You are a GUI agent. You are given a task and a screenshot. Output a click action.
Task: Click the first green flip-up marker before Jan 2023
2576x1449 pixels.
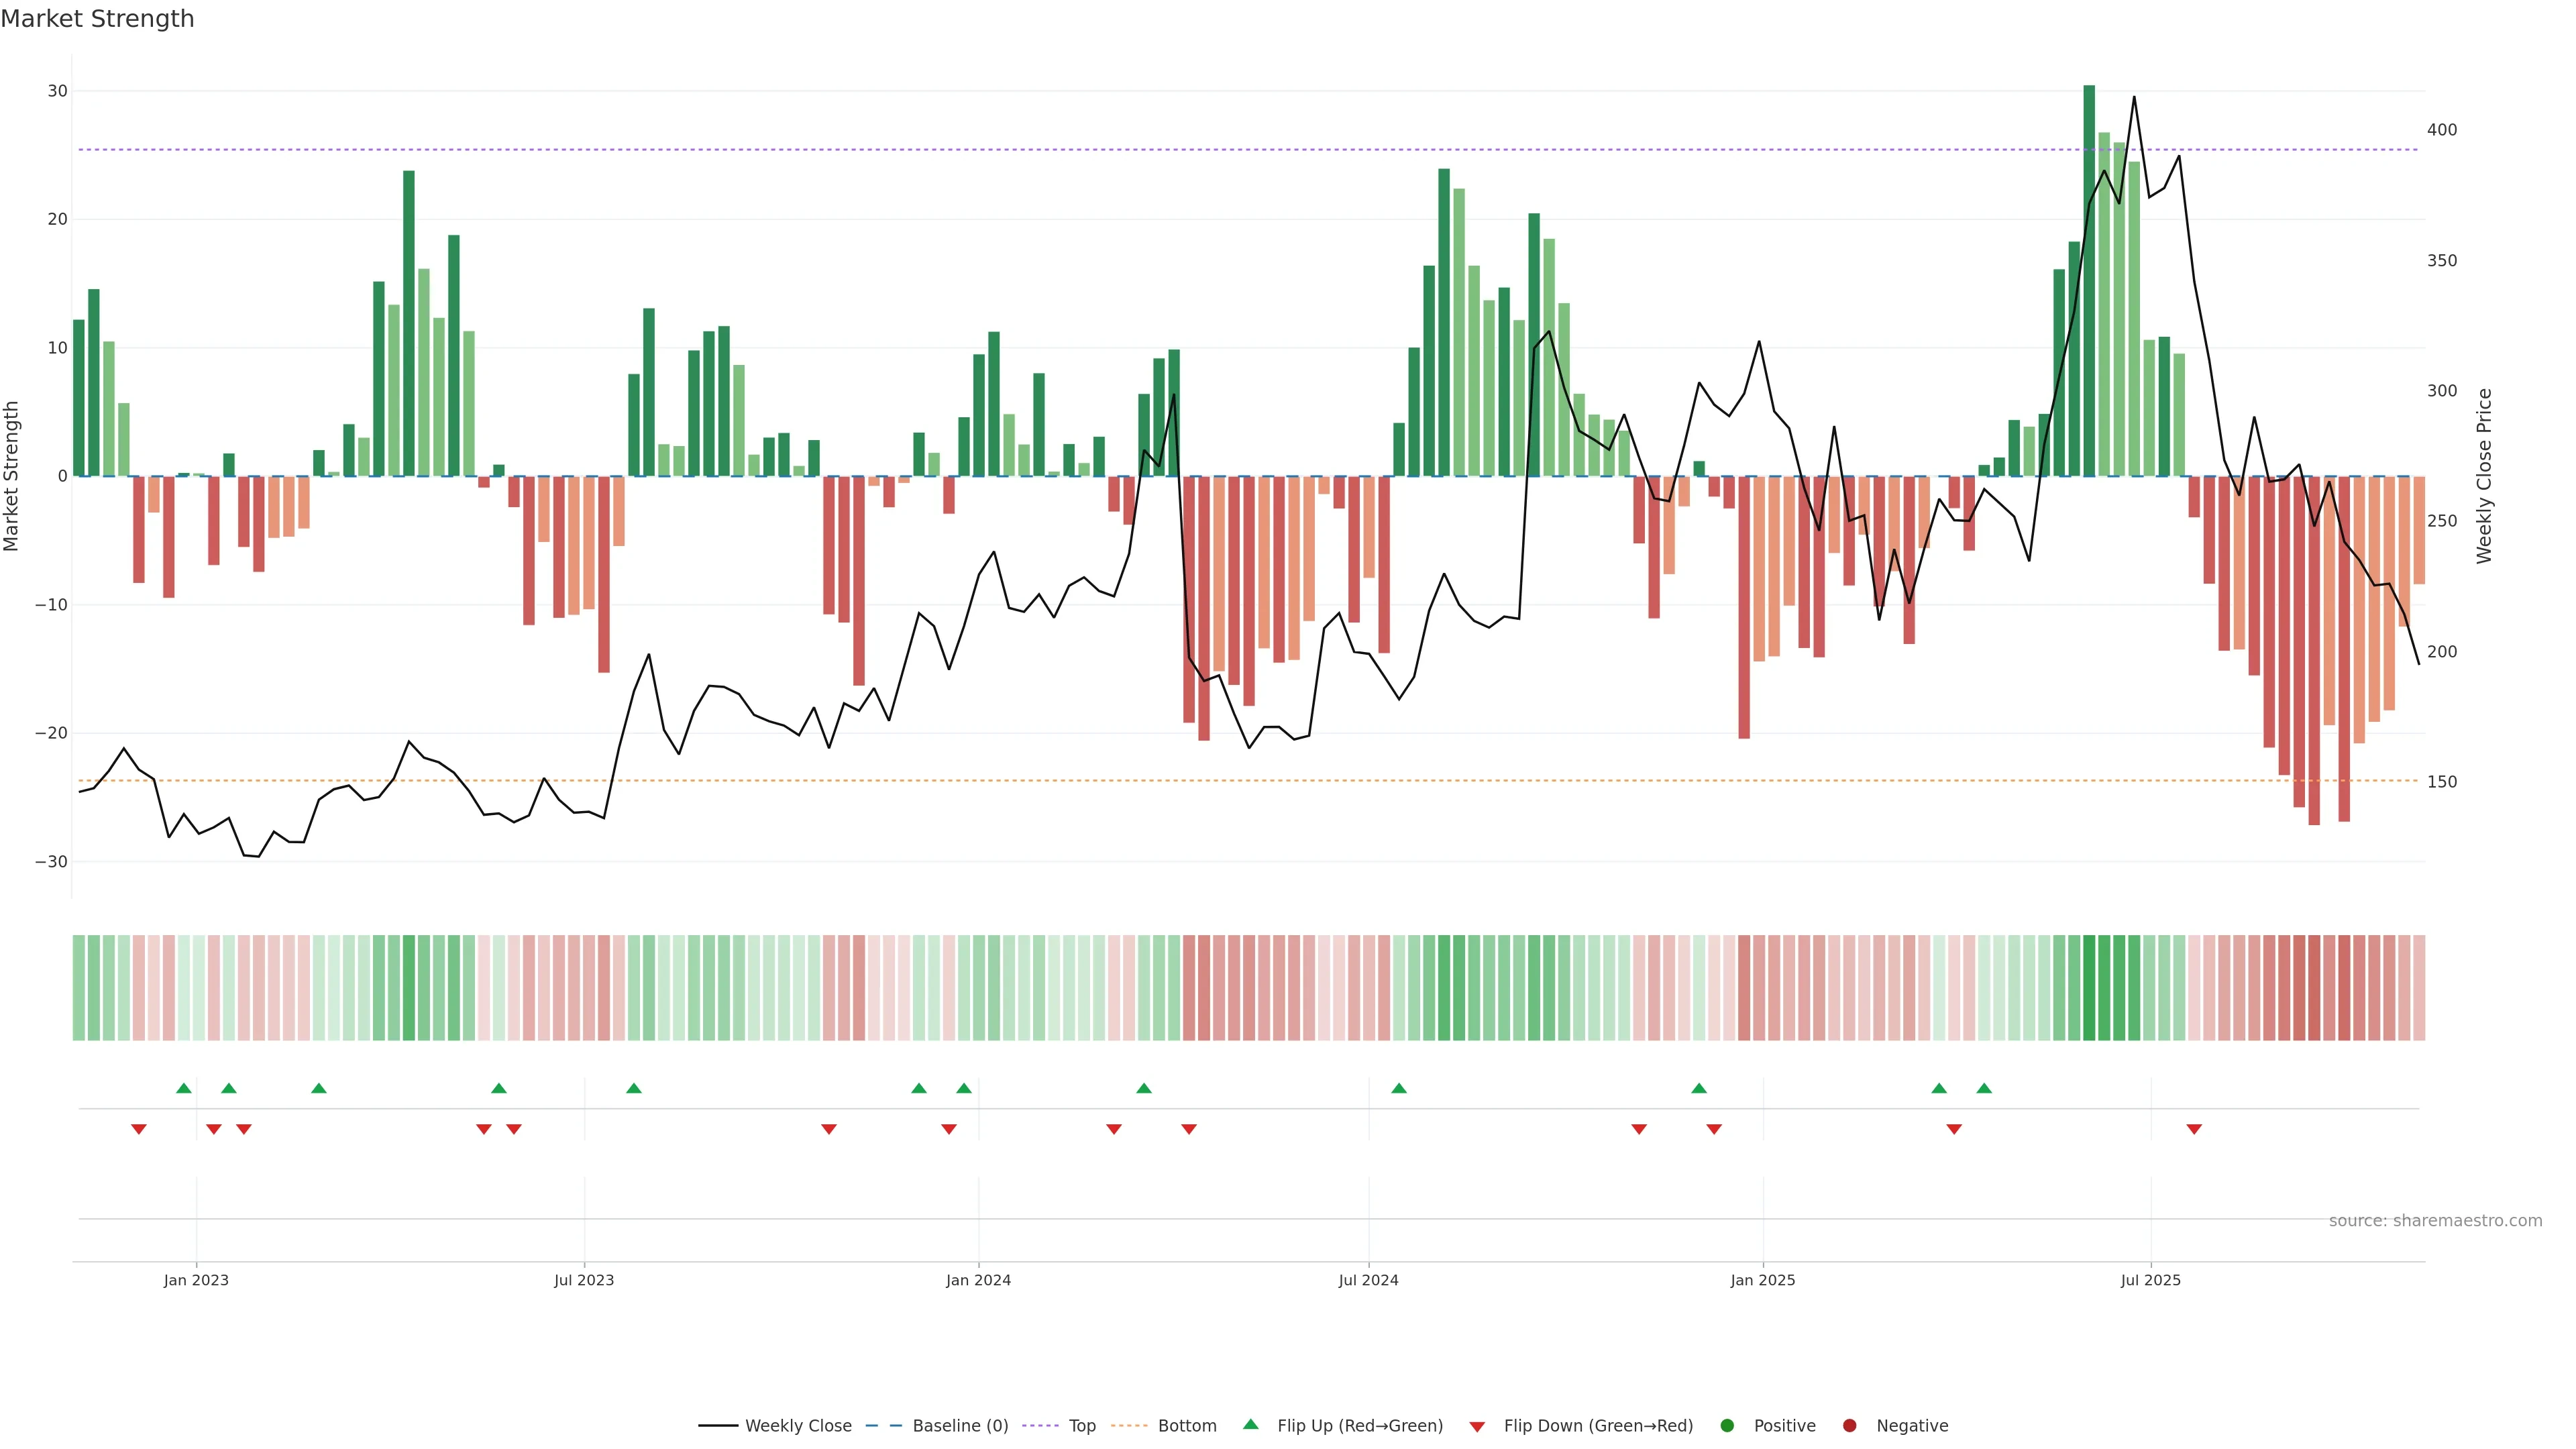click(183, 1088)
